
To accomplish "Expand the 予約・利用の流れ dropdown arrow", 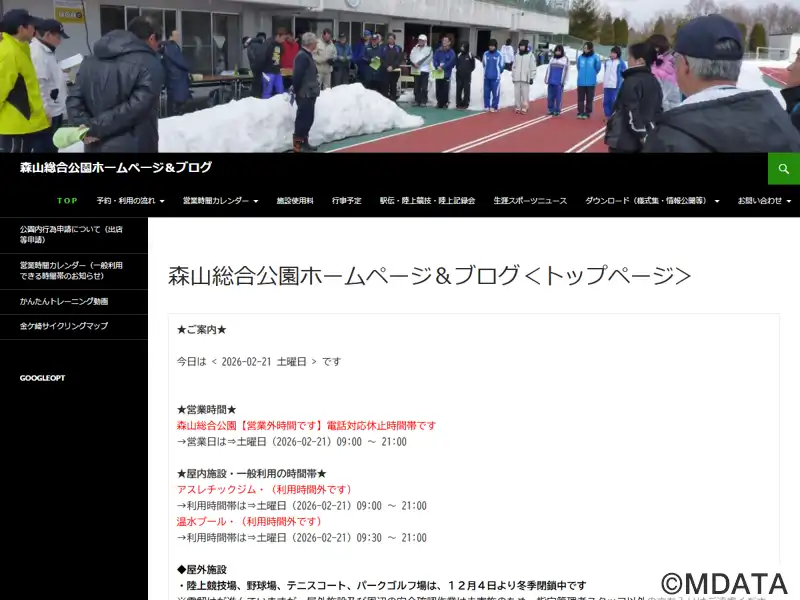I will tap(162, 201).
